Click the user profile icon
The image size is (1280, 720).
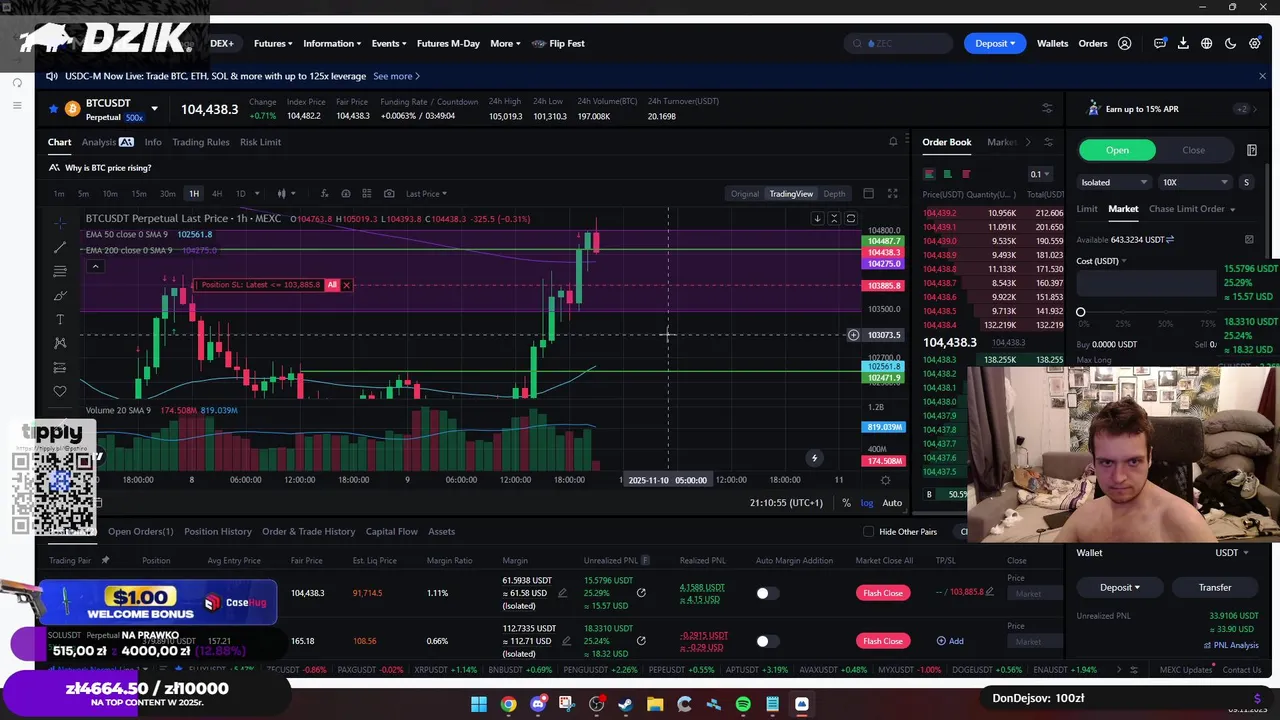(1125, 43)
